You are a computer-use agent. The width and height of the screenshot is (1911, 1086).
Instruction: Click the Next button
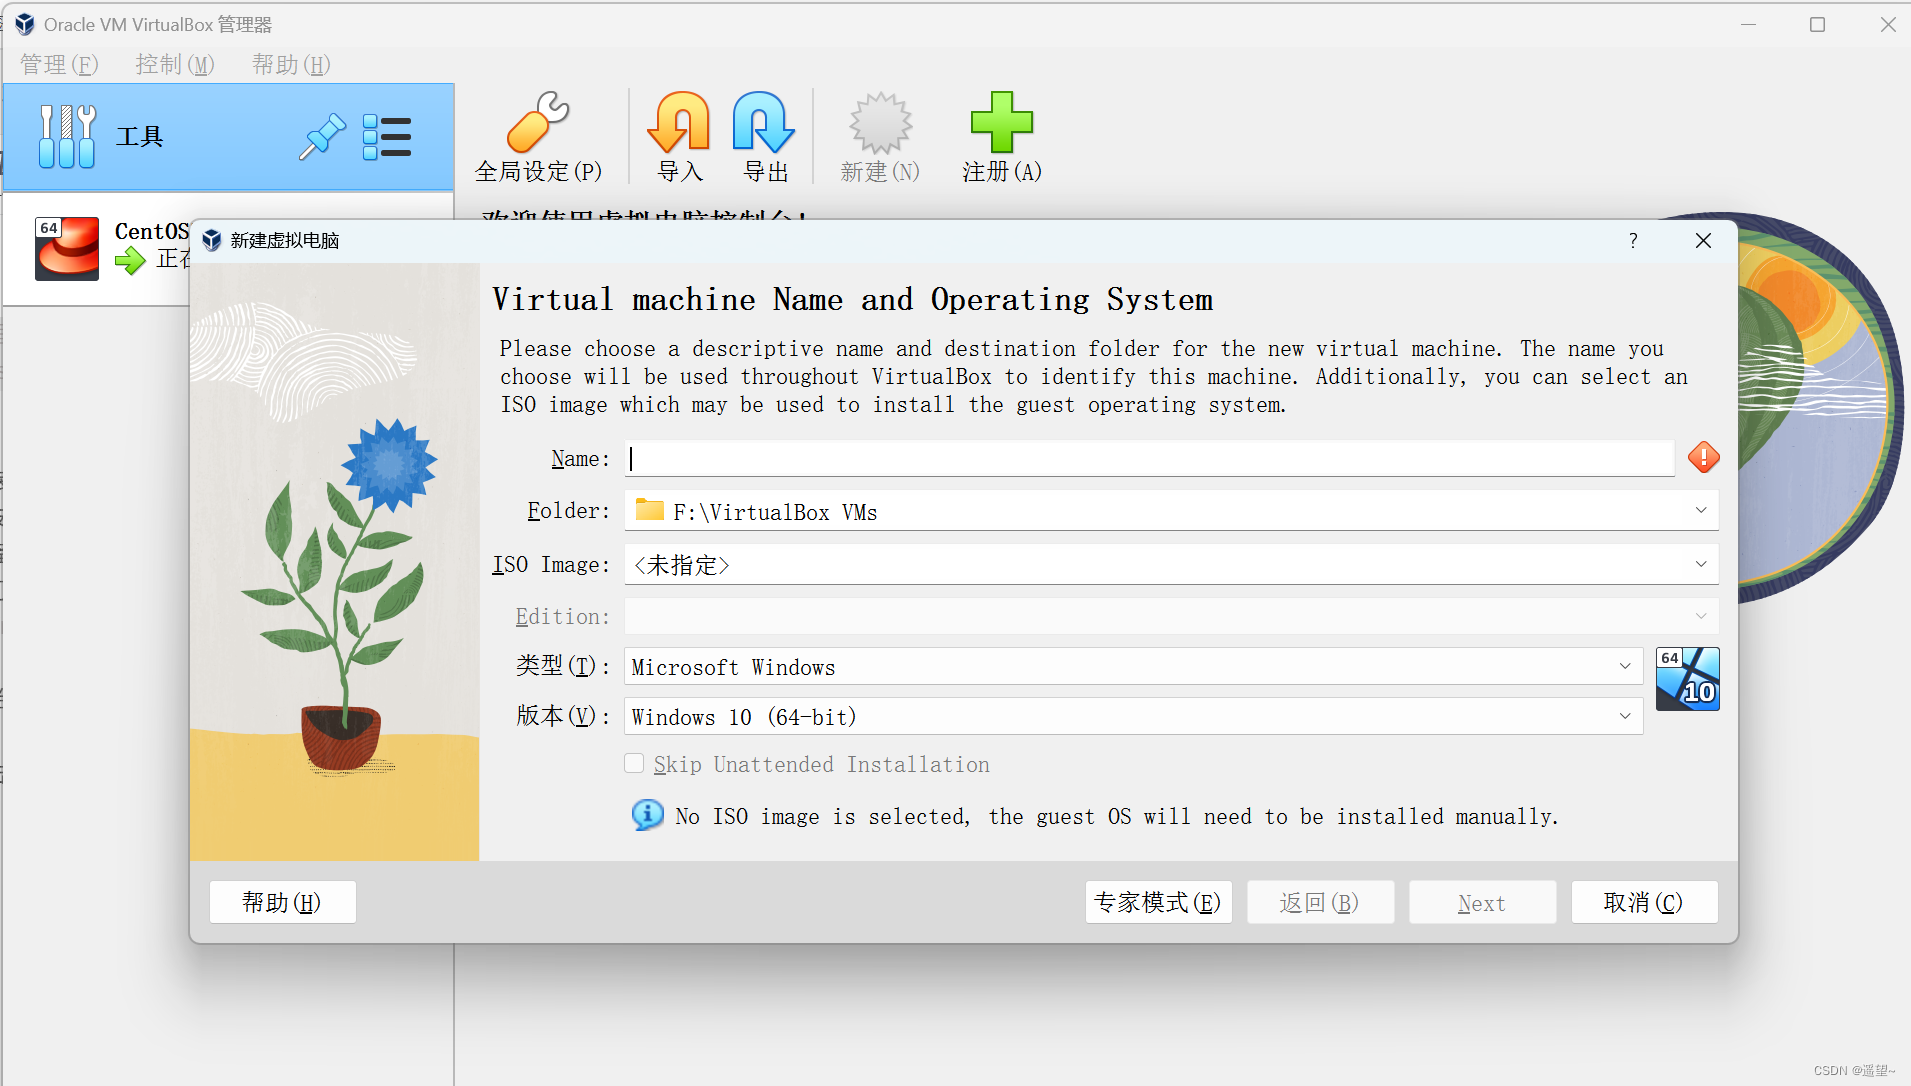1481,902
